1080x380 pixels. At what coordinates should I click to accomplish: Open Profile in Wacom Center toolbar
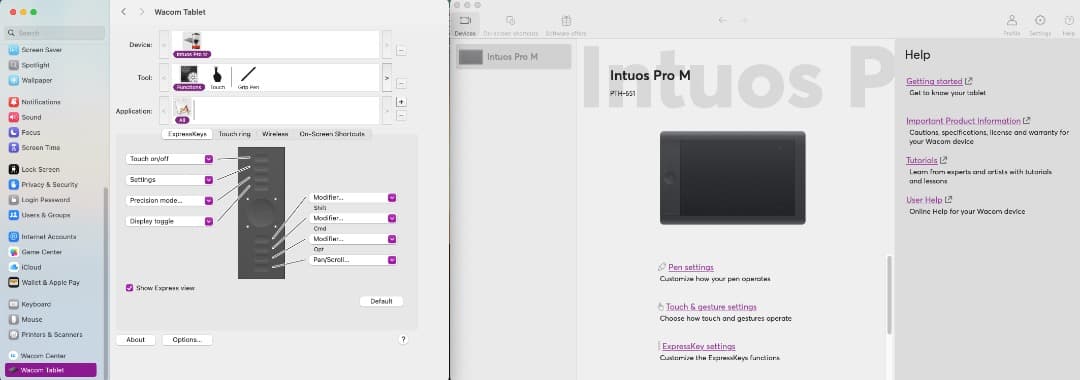[1012, 25]
